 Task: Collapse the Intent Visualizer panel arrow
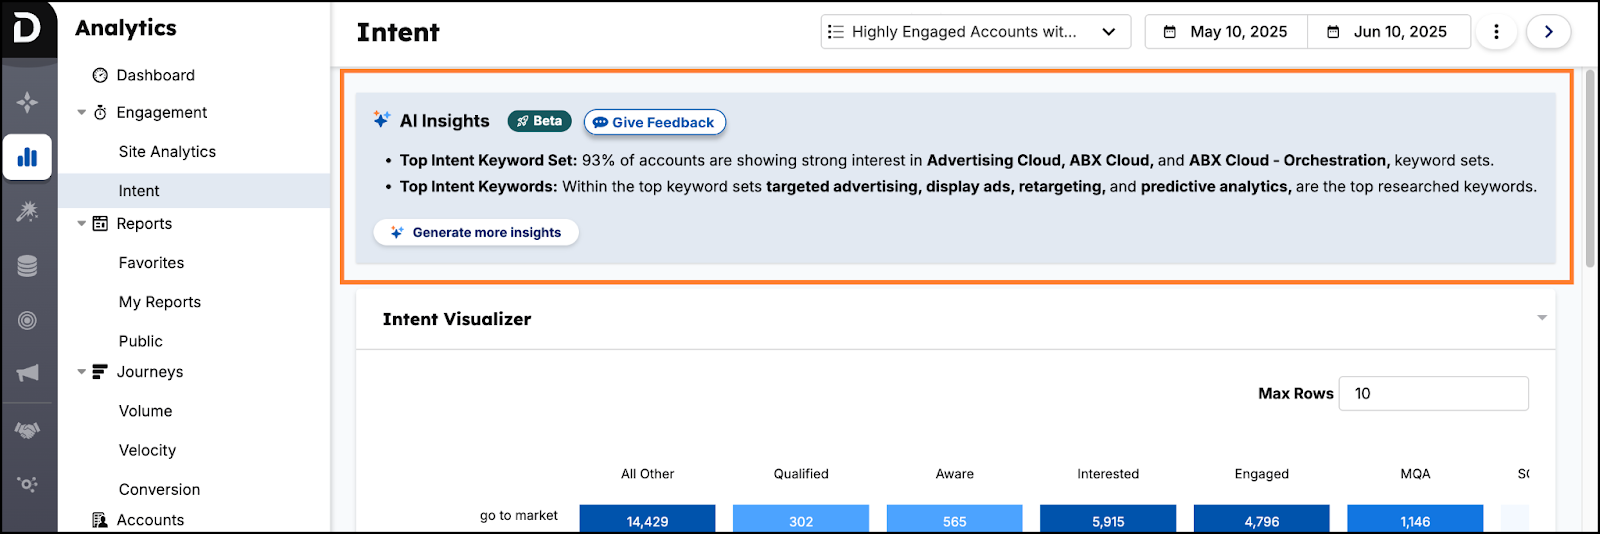[1541, 318]
